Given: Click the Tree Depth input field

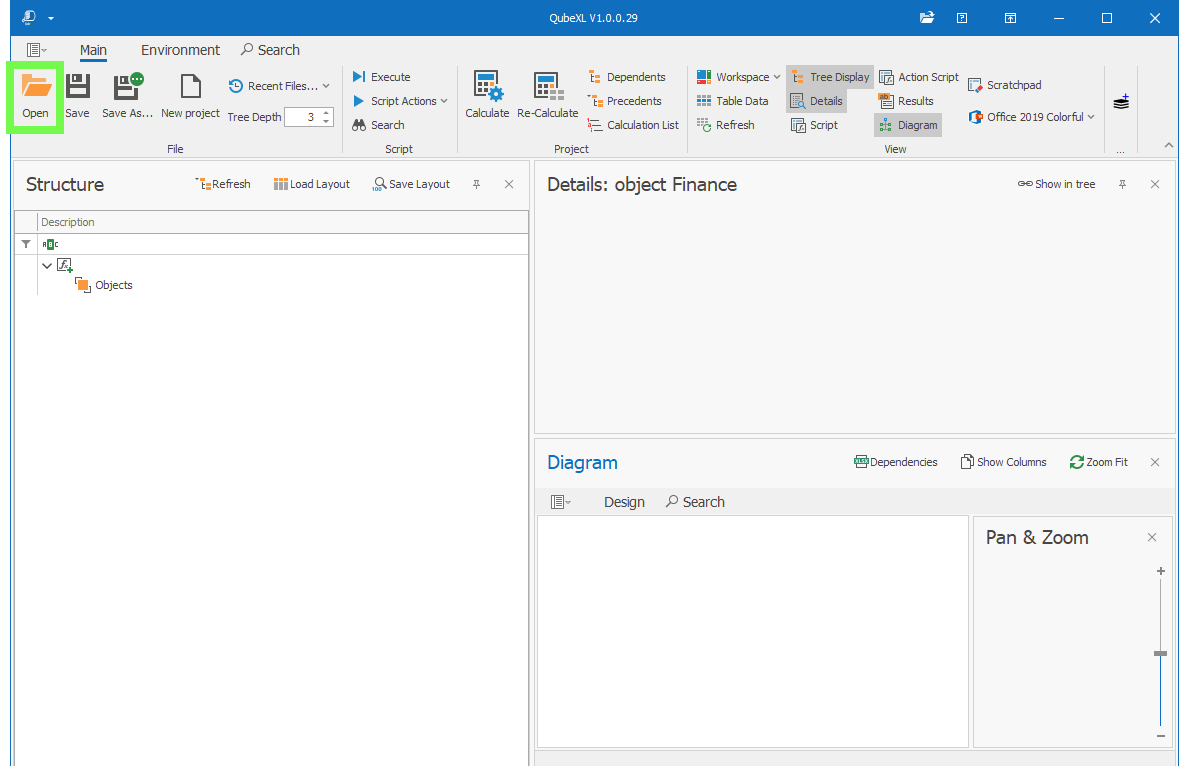Looking at the screenshot, I should pos(302,117).
